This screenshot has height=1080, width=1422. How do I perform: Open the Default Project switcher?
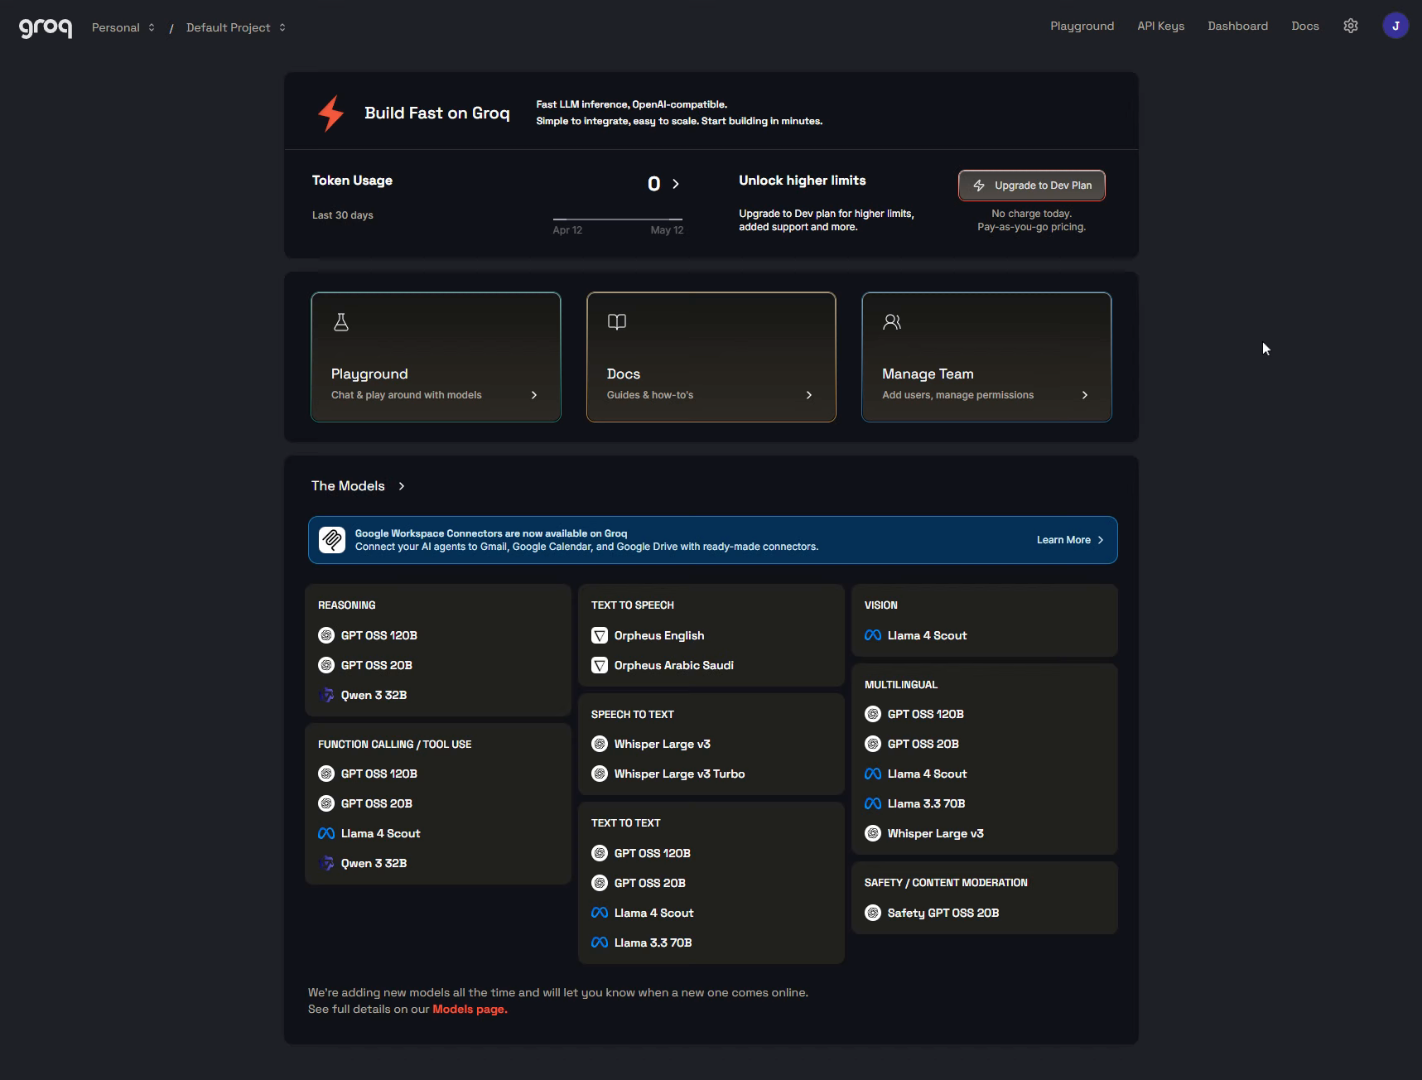click(236, 27)
